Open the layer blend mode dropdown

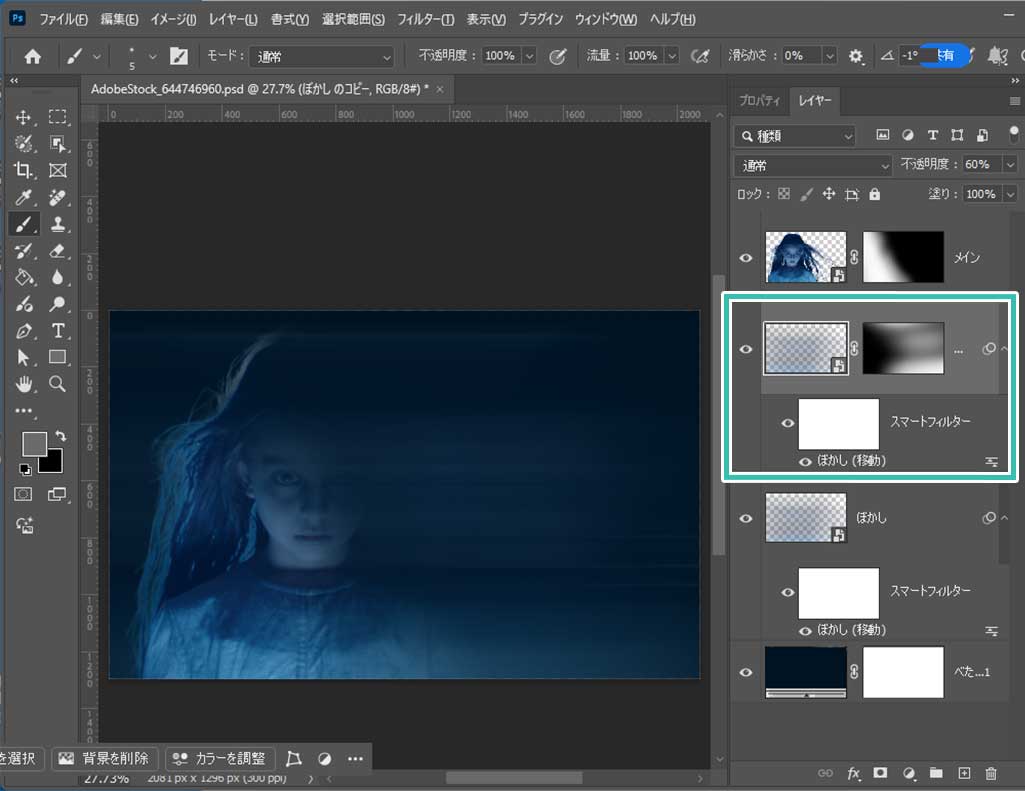pyautogui.click(x=812, y=165)
